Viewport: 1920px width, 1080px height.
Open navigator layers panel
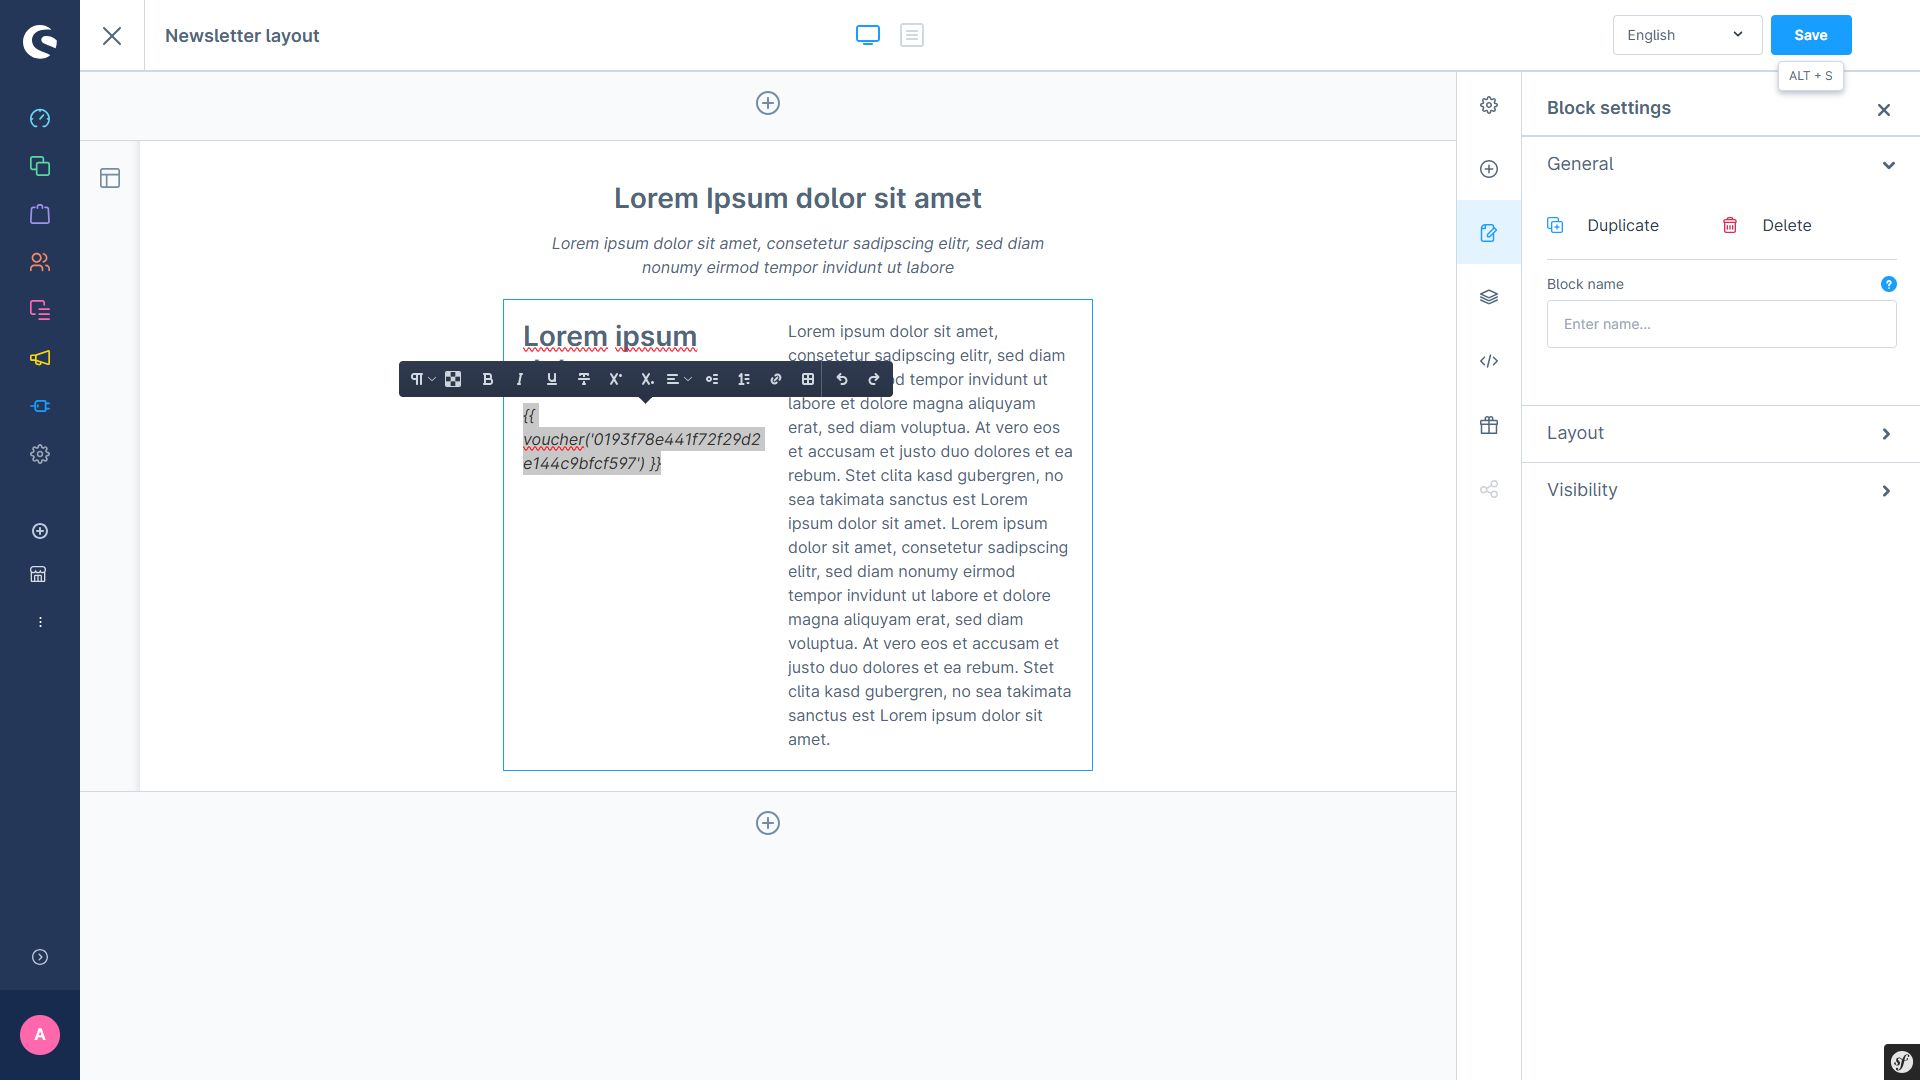click(x=1489, y=297)
